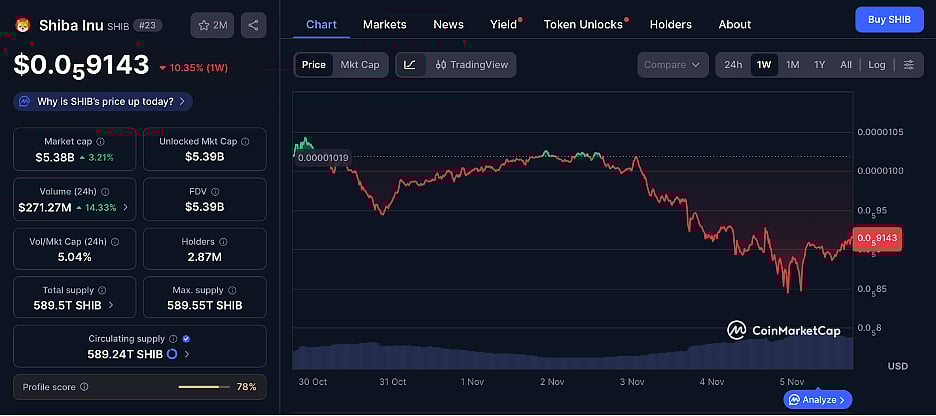The width and height of the screenshot is (936, 416).
Task: Open the News tab
Action: point(448,24)
